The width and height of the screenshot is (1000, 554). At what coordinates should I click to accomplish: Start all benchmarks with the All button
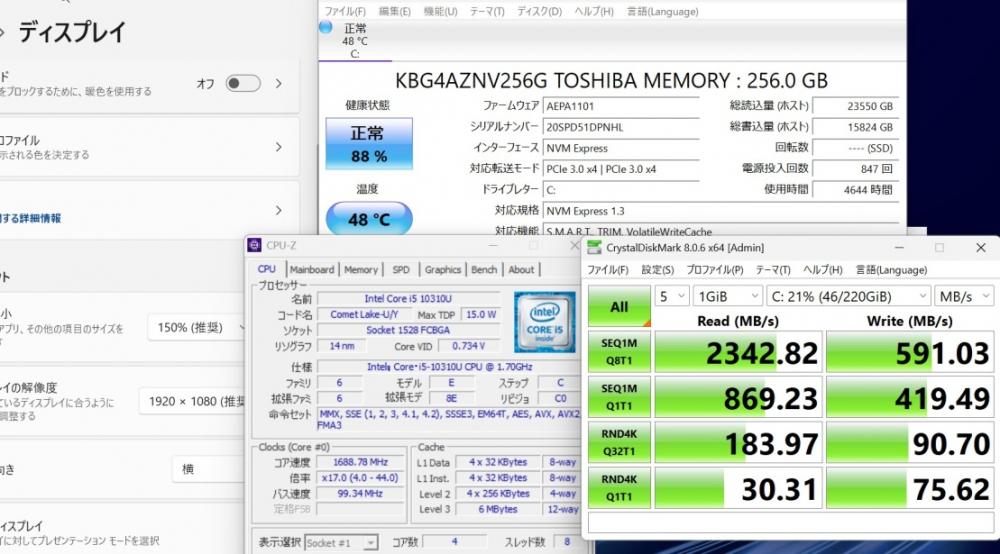click(619, 307)
